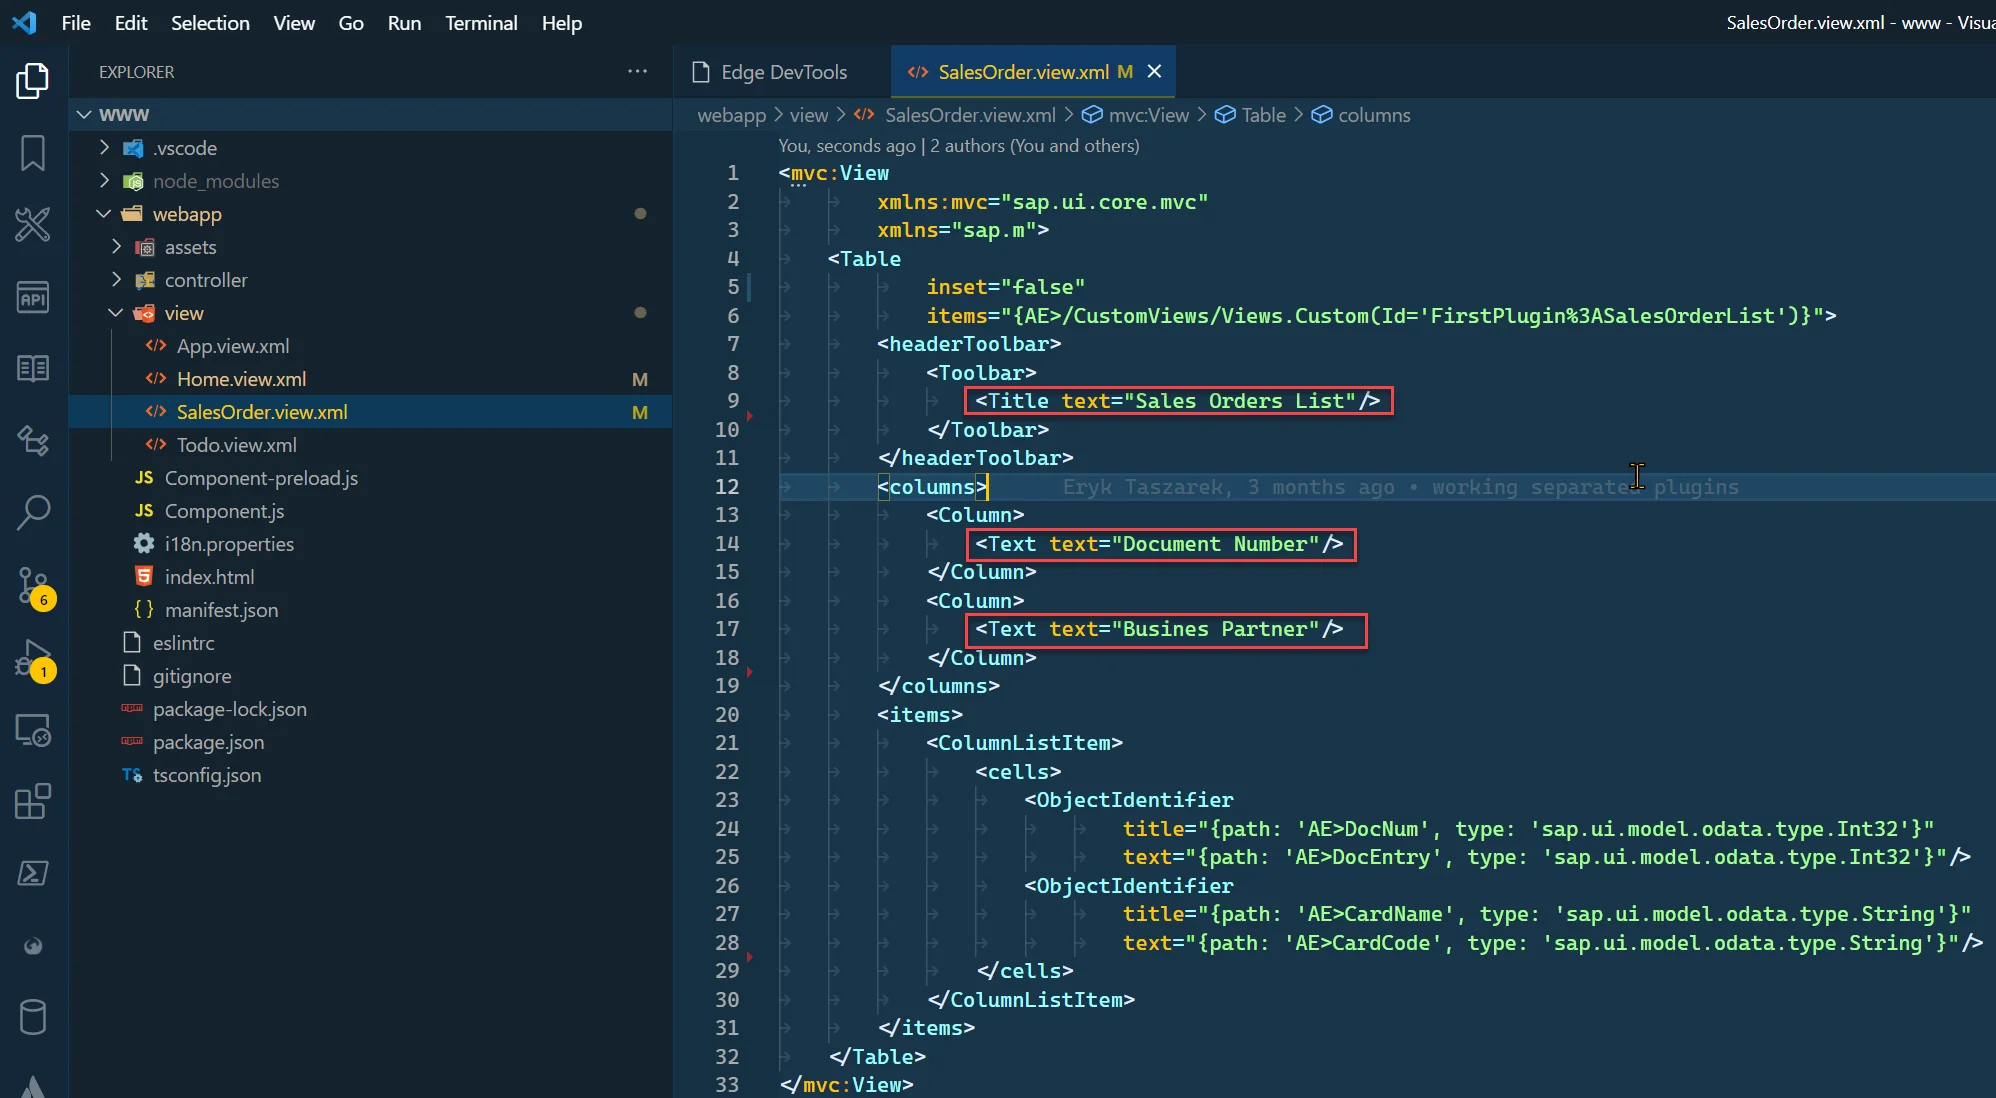Viewport: 1996px width, 1098px height.
Task: Select Edge DevTools tab
Action: (x=784, y=70)
